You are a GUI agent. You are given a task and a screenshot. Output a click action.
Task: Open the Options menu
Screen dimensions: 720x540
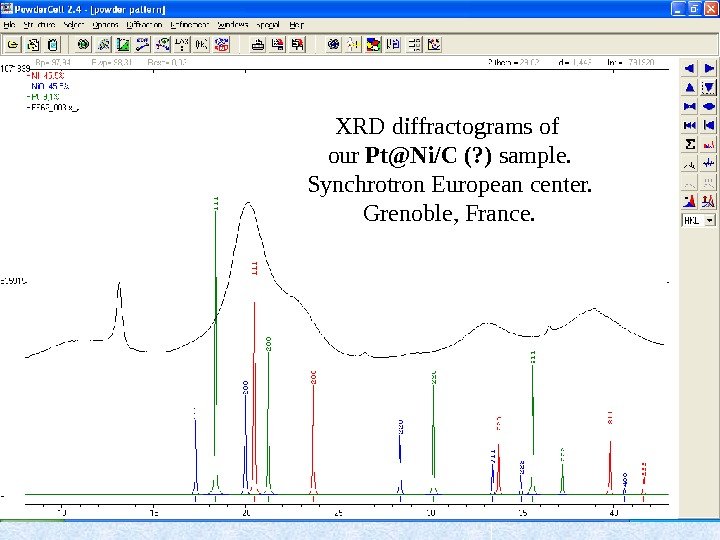[105, 25]
